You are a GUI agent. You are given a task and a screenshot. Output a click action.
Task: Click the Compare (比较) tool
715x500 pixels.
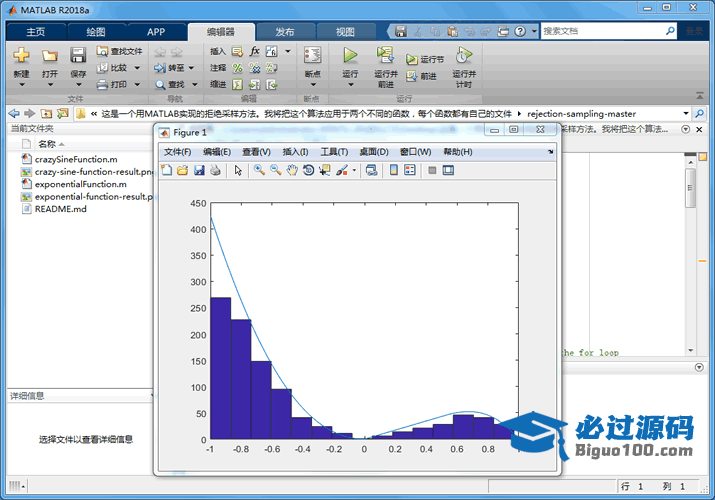click(x=113, y=68)
